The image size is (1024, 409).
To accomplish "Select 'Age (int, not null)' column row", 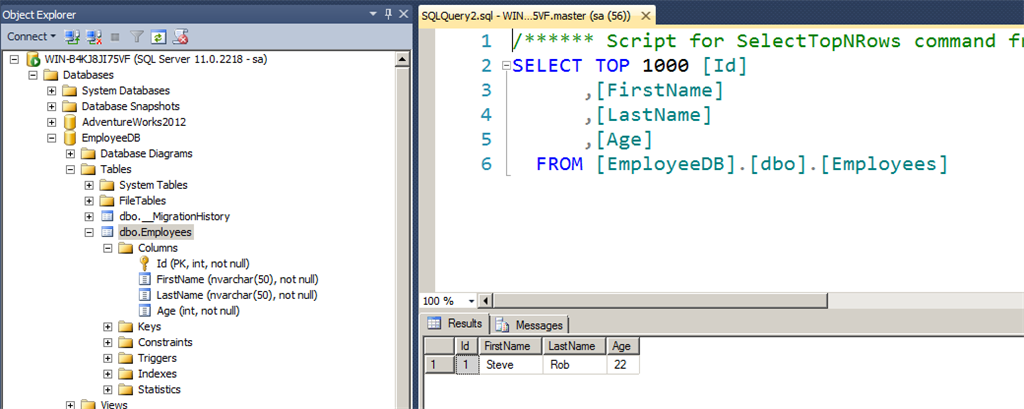I will pos(199,311).
